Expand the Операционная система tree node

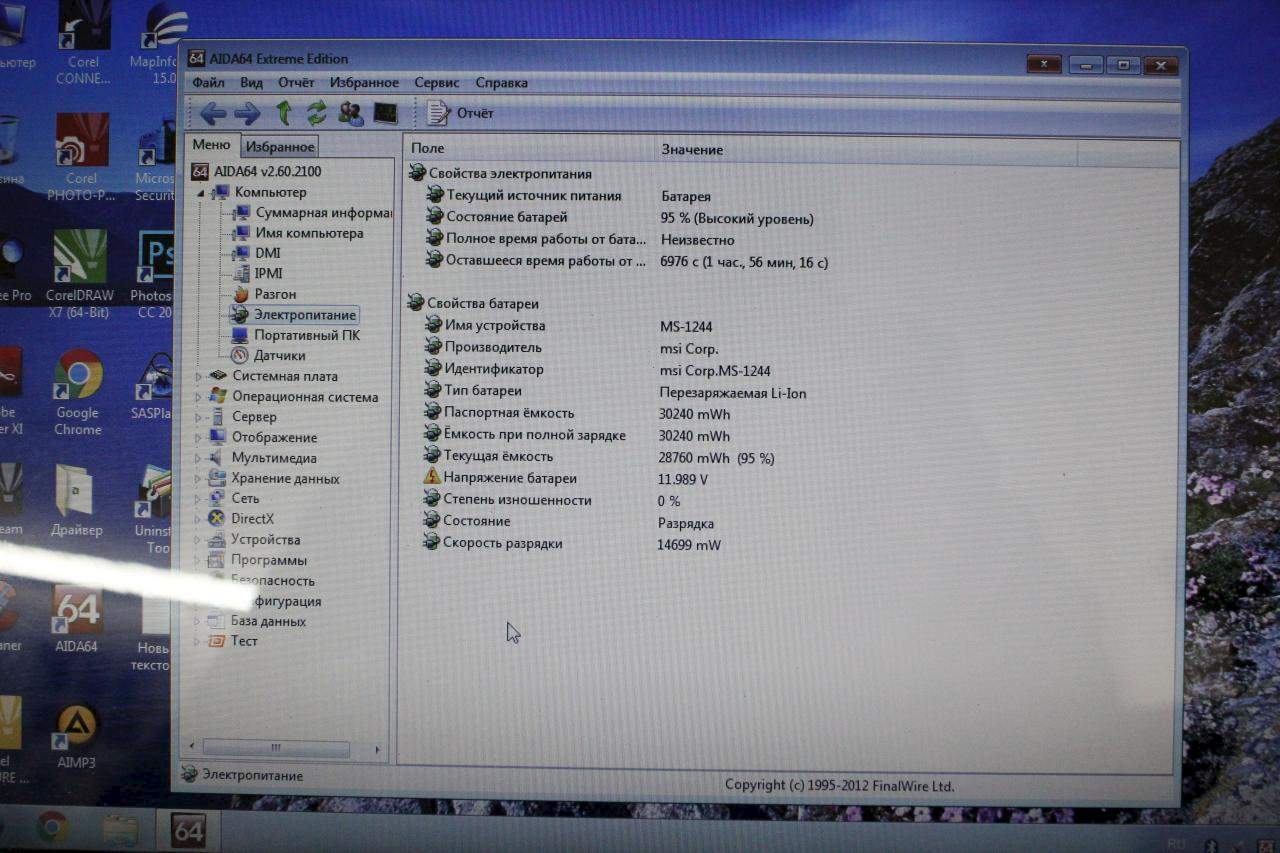[x=198, y=397]
